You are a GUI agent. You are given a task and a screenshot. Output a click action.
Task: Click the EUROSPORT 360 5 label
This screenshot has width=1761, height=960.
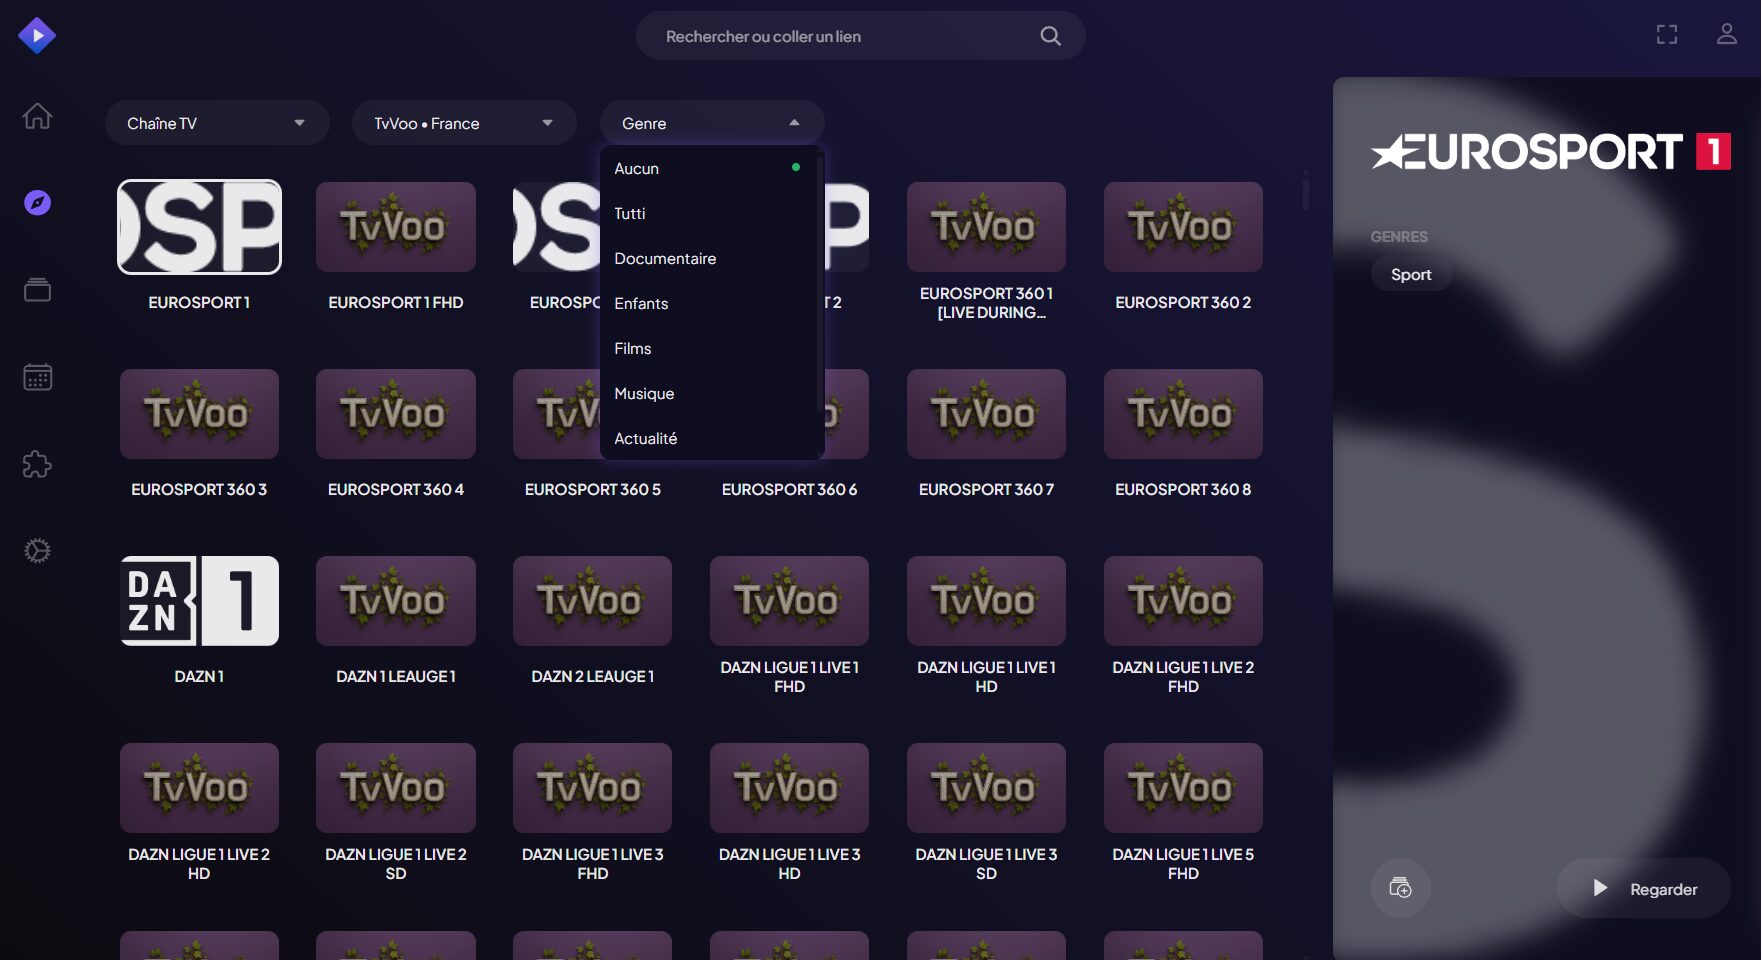592,489
